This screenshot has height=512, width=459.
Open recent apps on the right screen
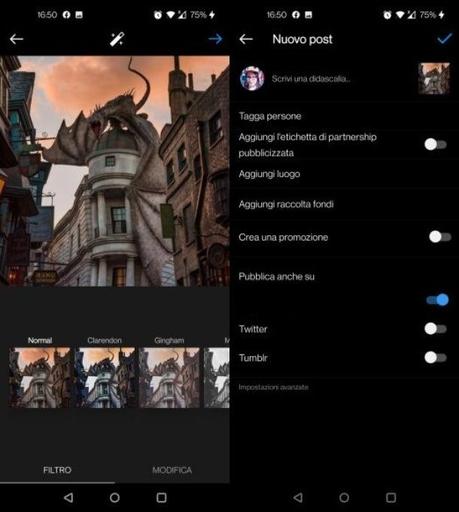click(x=391, y=498)
